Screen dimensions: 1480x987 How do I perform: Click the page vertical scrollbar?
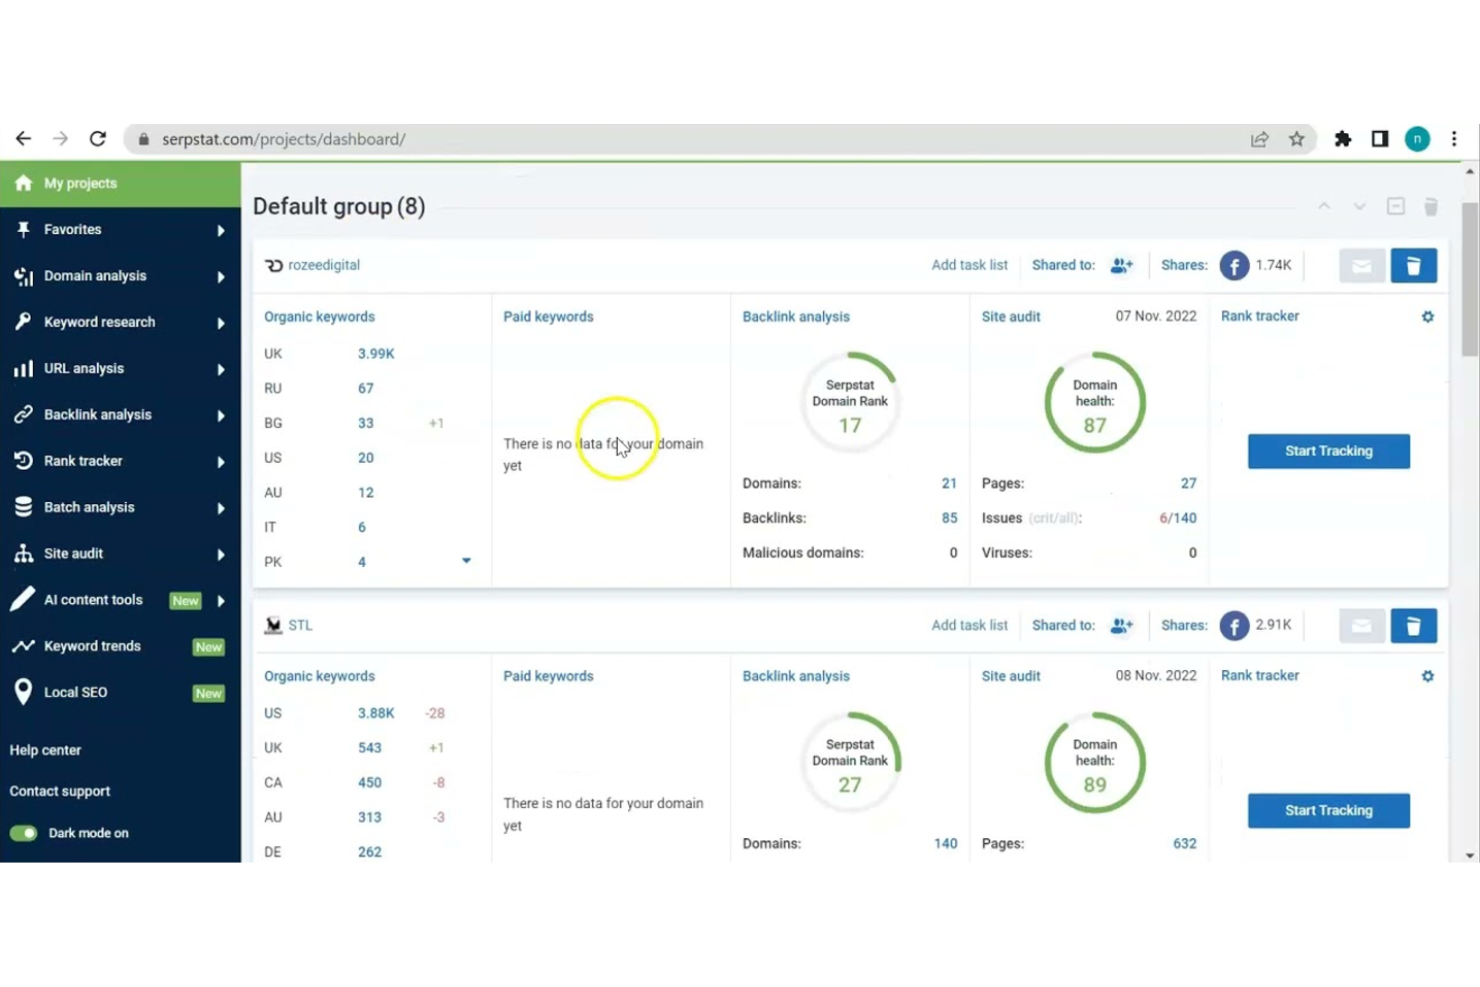(1469, 280)
